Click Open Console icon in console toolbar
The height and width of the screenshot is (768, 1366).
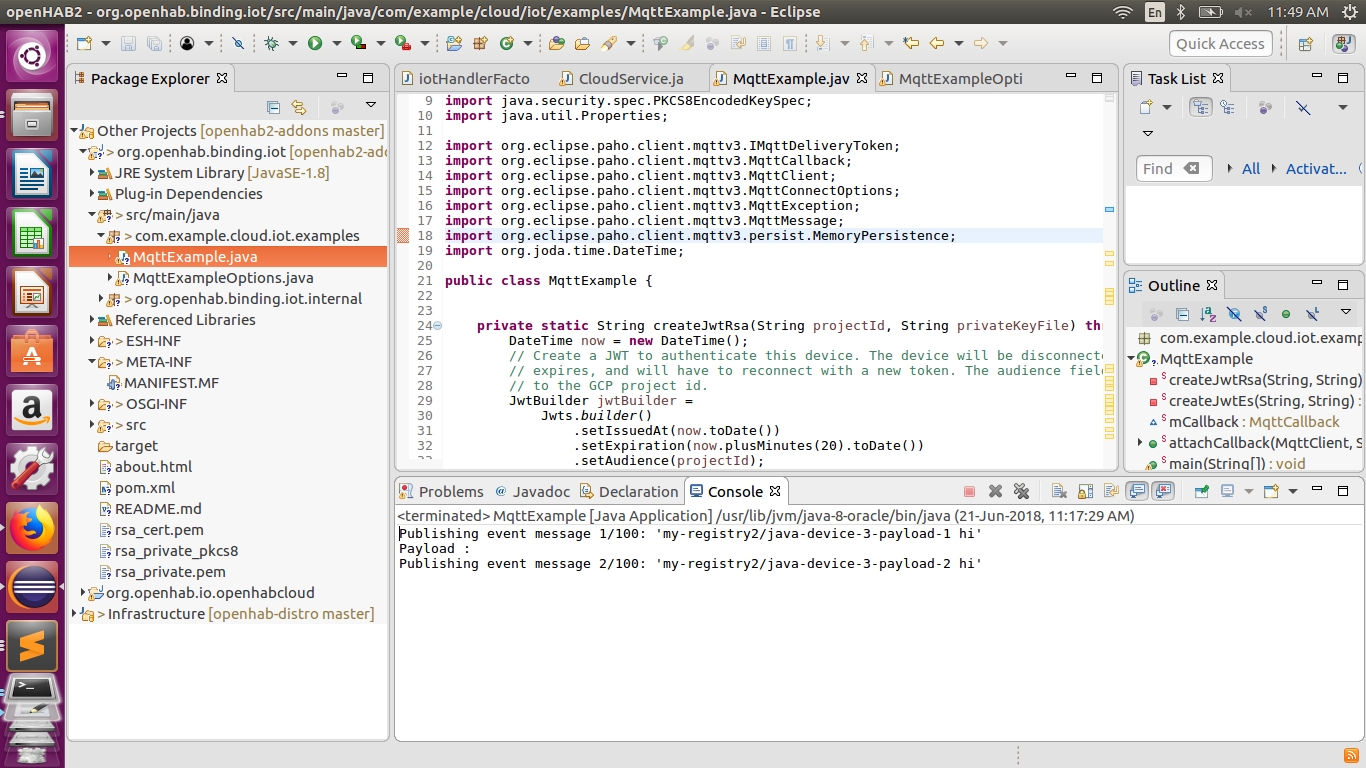(x=1271, y=491)
